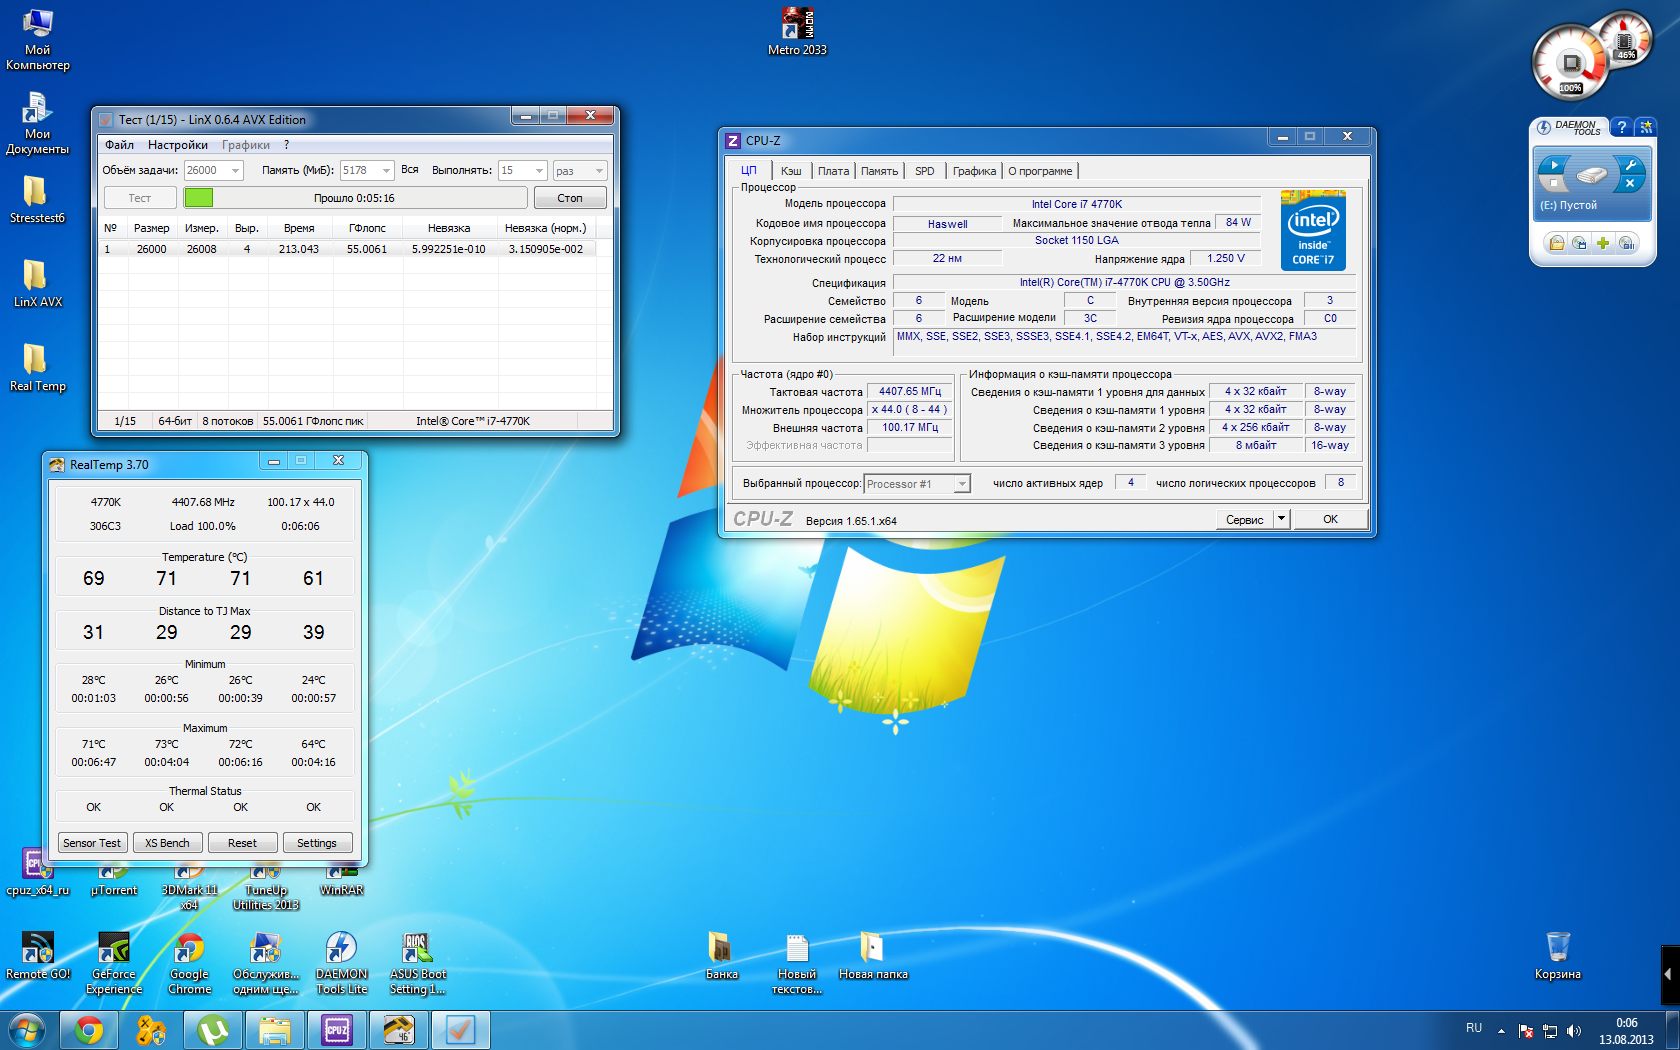
Task: Expand the раз units dropdown in LinX
Action: 599,171
